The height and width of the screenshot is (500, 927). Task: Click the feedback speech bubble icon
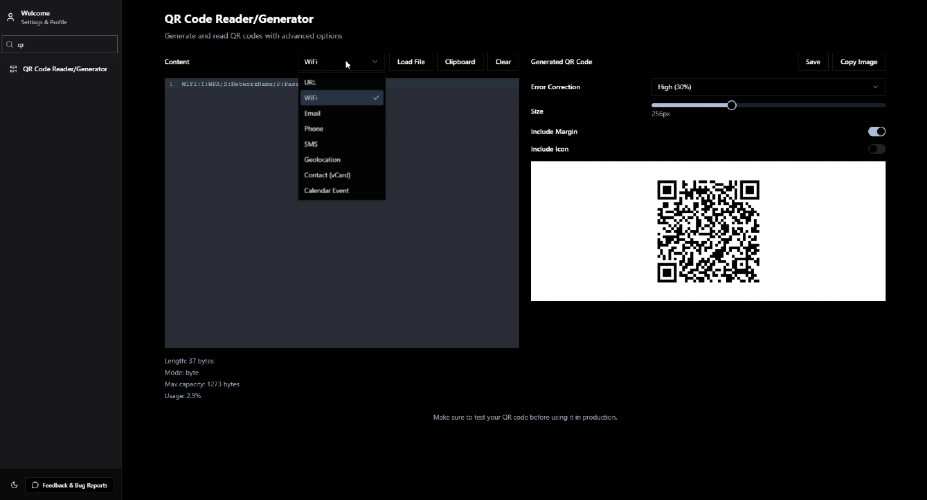point(35,485)
